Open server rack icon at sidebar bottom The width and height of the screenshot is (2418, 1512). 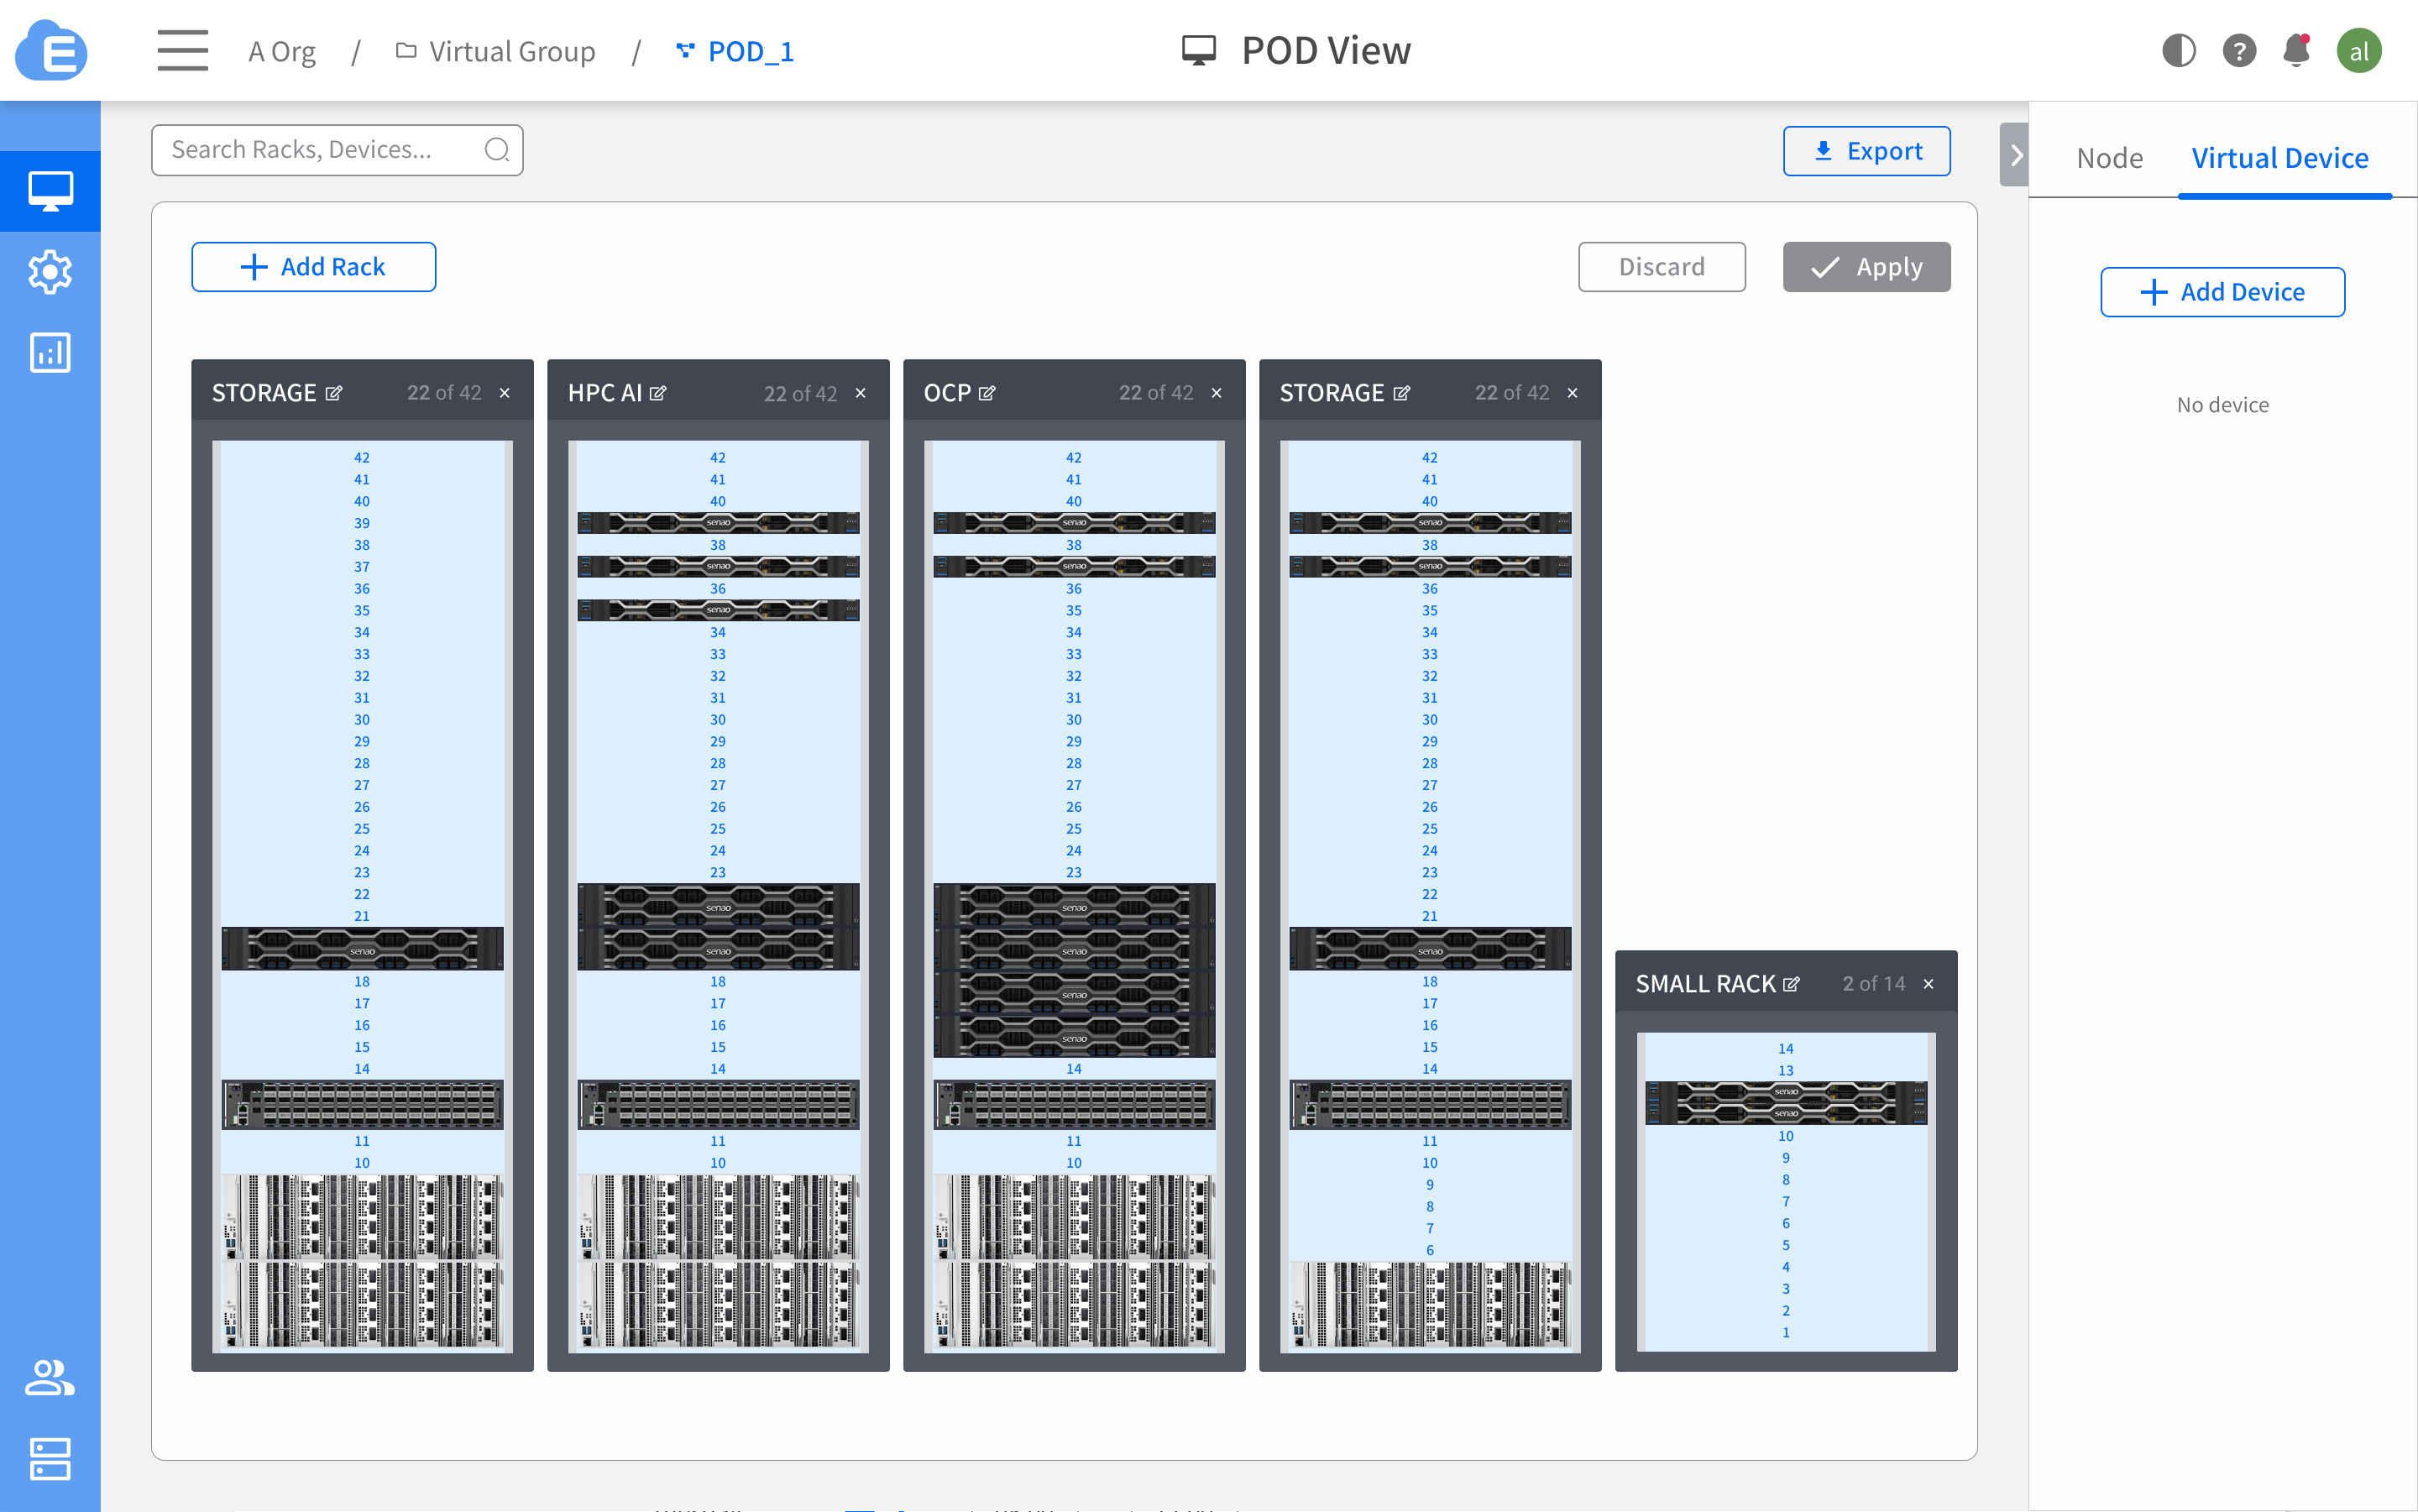pyautogui.click(x=50, y=1458)
